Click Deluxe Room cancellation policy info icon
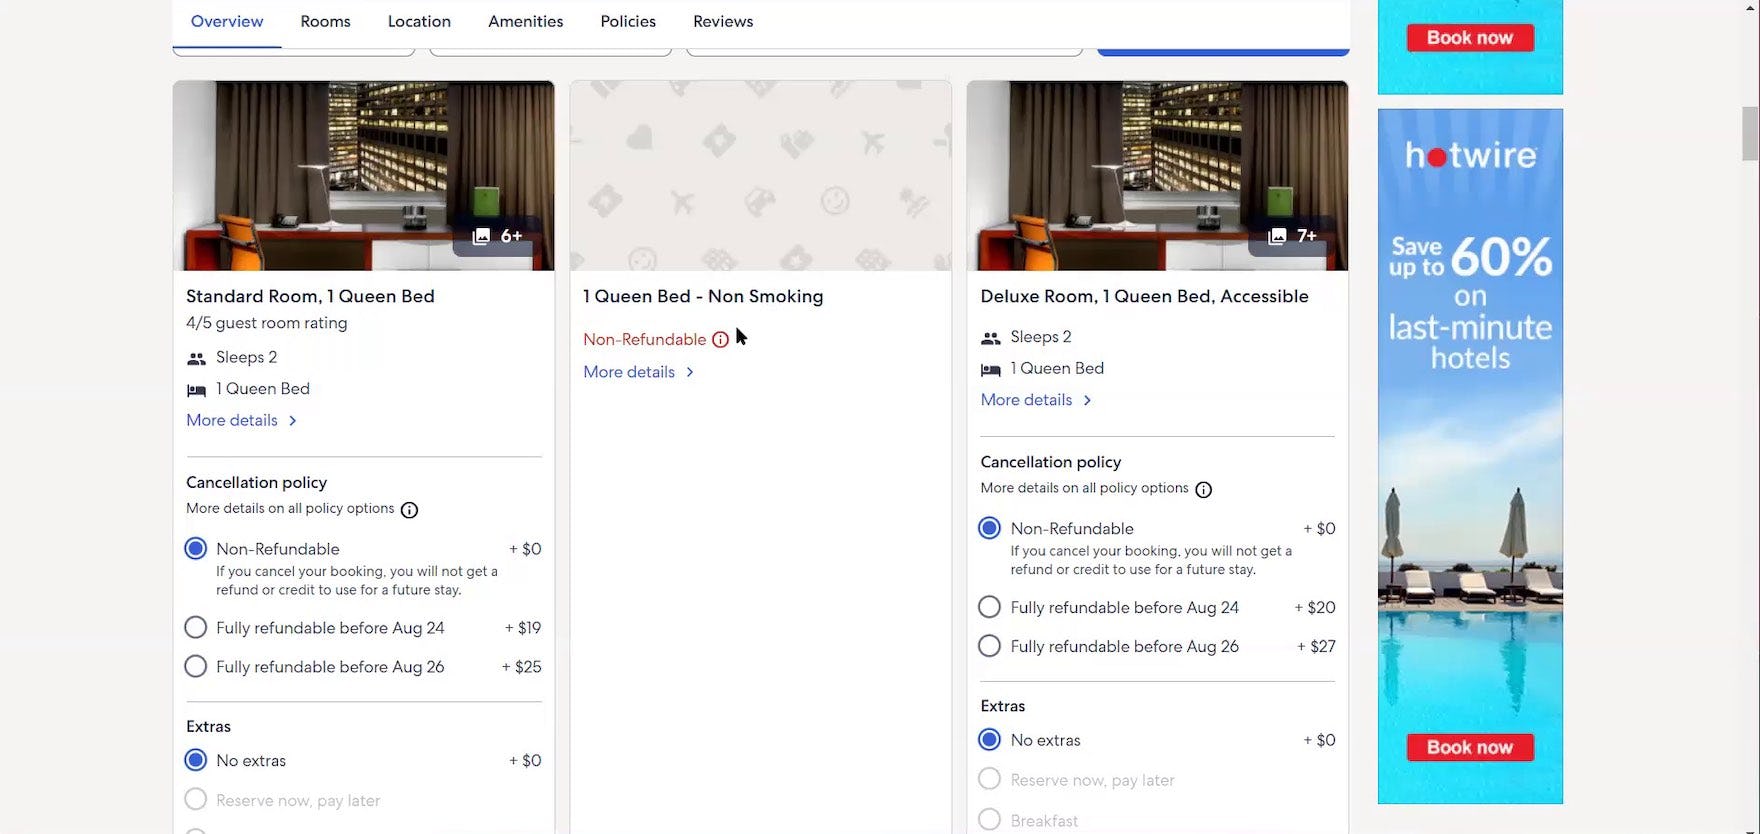The width and height of the screenshot is (1760, 834). pyautogui.click(x=1203, y=490)
